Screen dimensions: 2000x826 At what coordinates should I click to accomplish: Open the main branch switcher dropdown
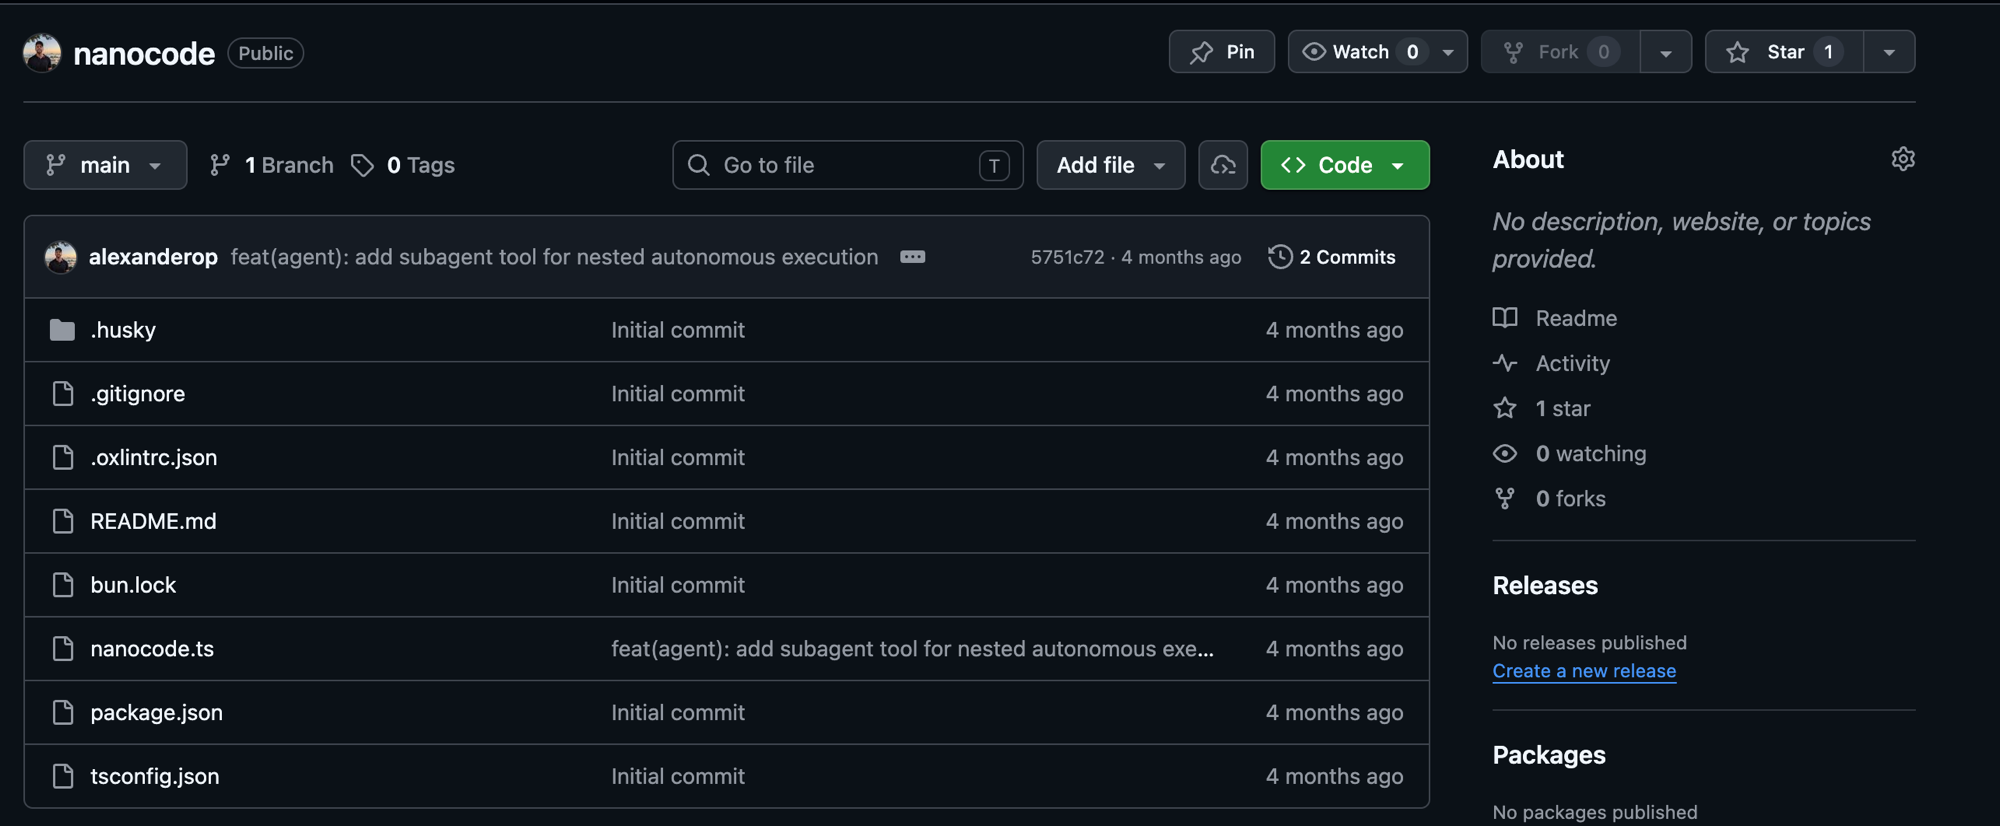(x=105, y=165)
